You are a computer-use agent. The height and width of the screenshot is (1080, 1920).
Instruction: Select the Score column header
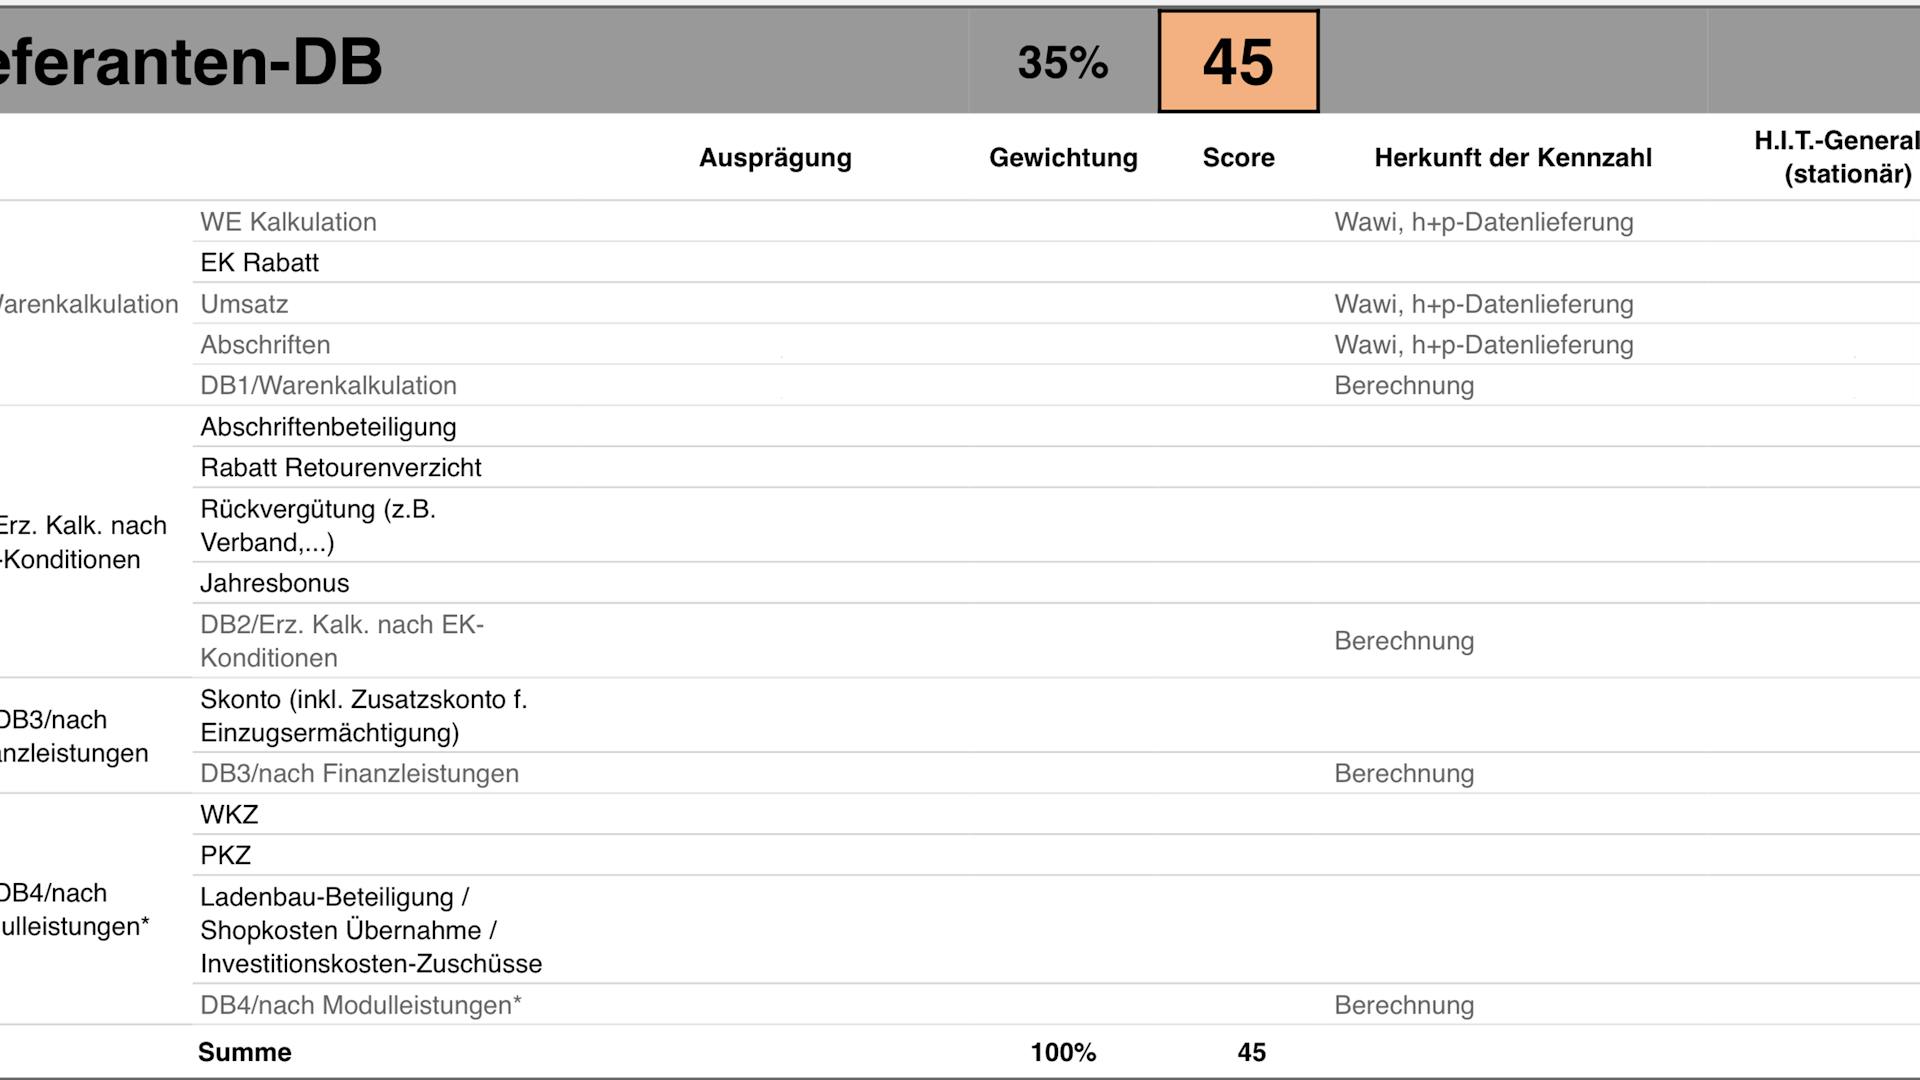click(x=1238, y=158)
